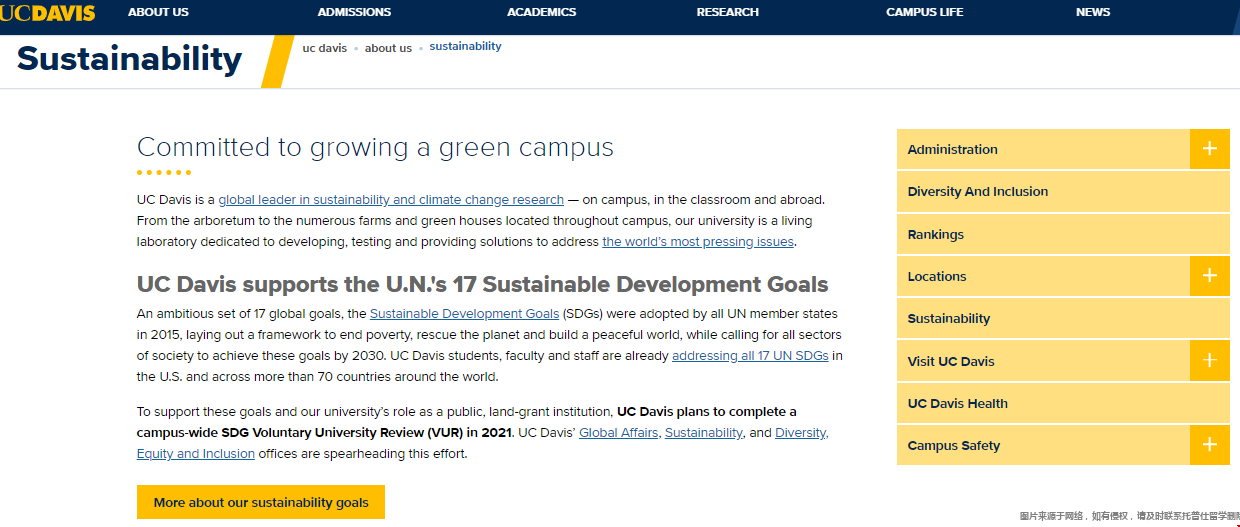Click the 'uc davis' breadcrumb link
1240x527 pixels.
324,48
